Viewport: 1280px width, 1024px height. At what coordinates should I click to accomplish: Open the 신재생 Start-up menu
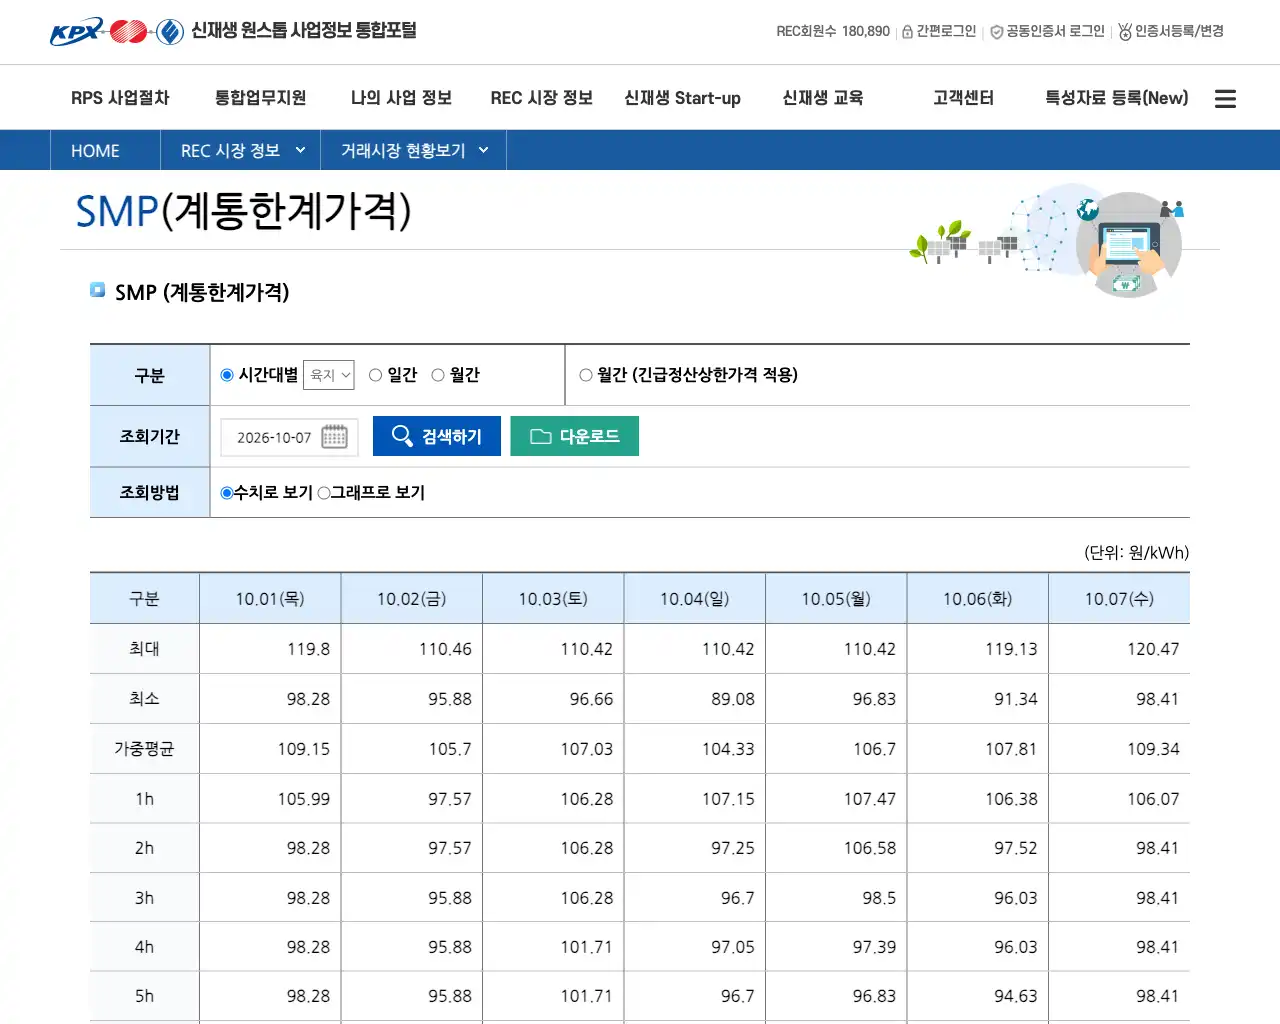[x=682, y=98]
